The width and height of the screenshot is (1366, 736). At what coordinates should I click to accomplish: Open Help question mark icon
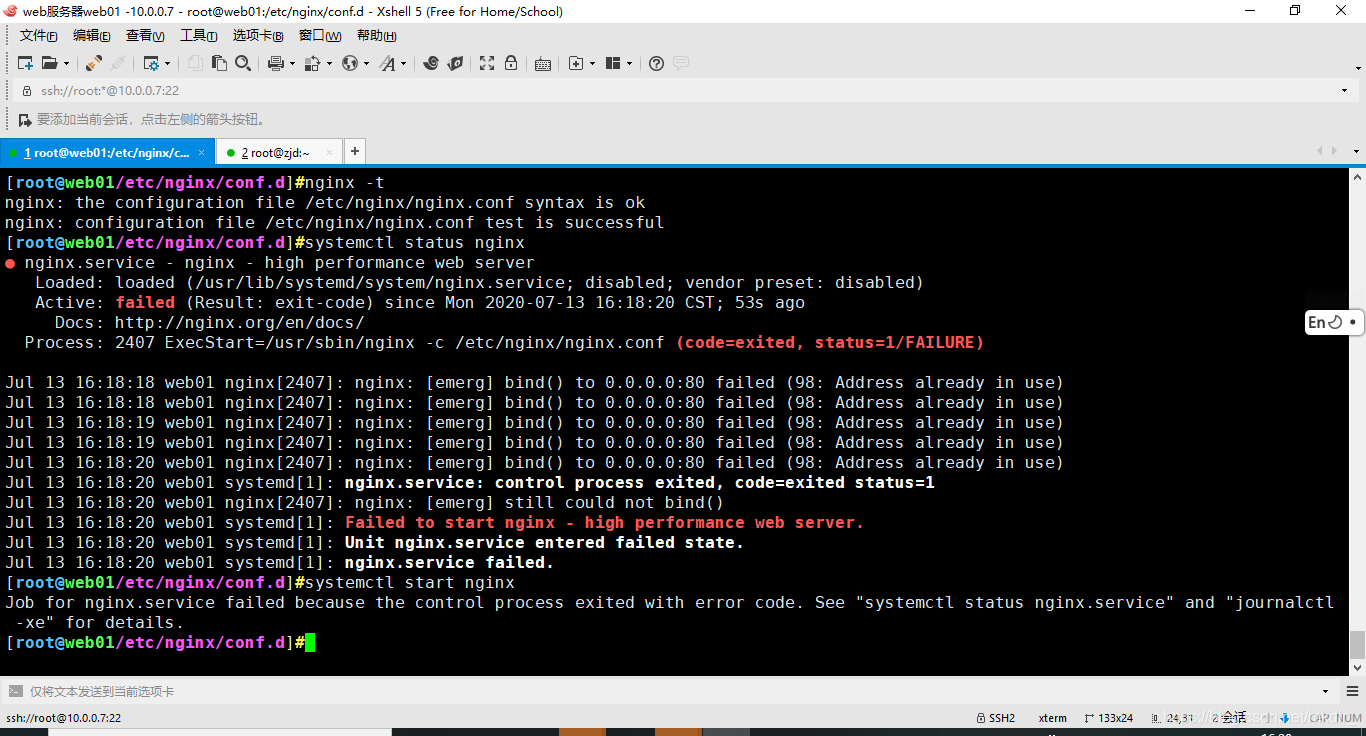click(656, 63)
